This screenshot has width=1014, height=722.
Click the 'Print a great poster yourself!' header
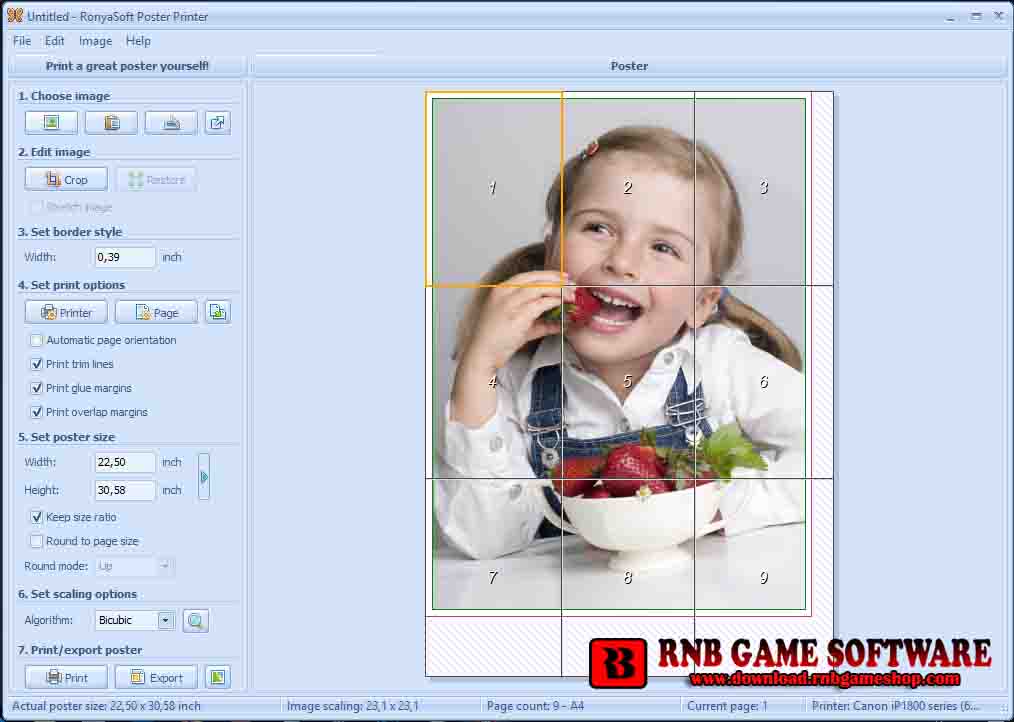(x=127, y=65)
